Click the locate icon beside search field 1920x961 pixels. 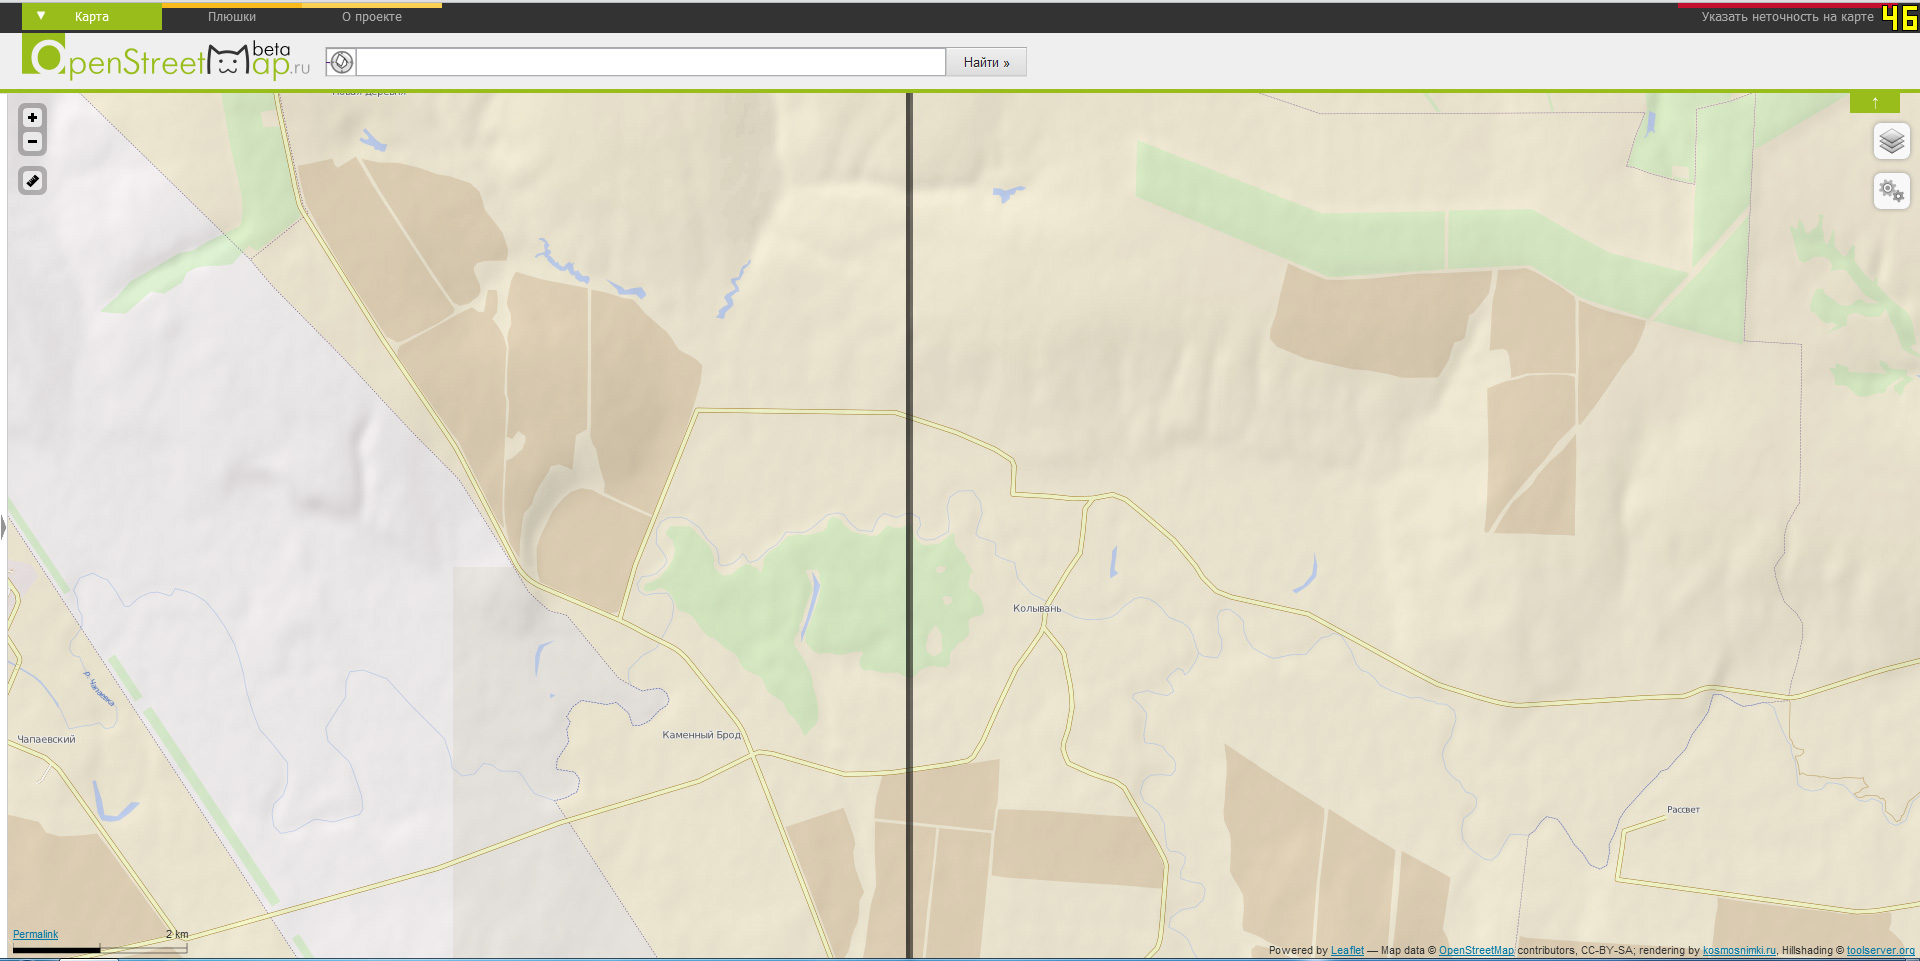click(341, 62)
